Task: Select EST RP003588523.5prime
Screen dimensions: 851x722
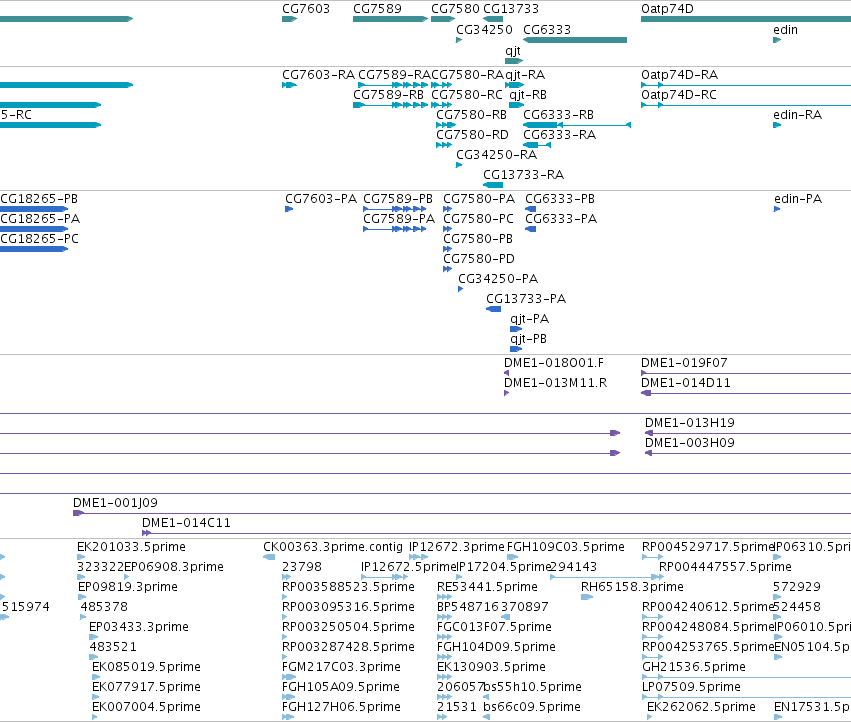Action: (x=348, y=587)
